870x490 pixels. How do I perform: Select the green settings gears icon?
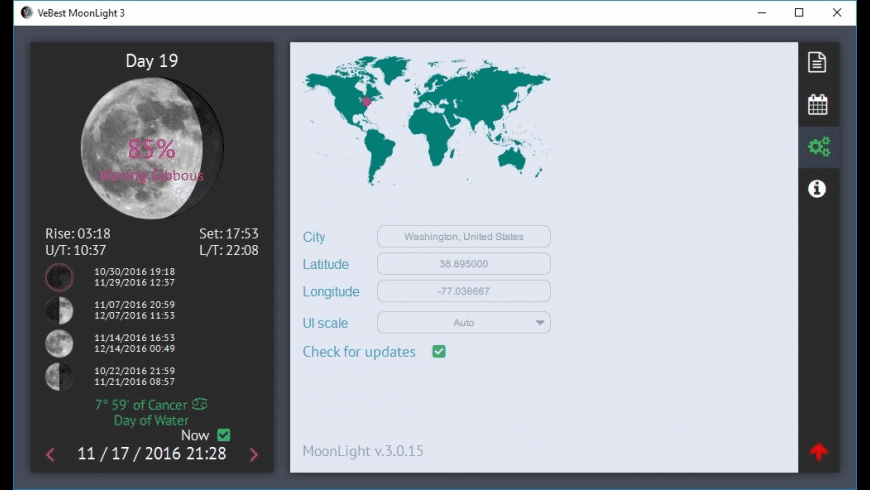point(819,147)
